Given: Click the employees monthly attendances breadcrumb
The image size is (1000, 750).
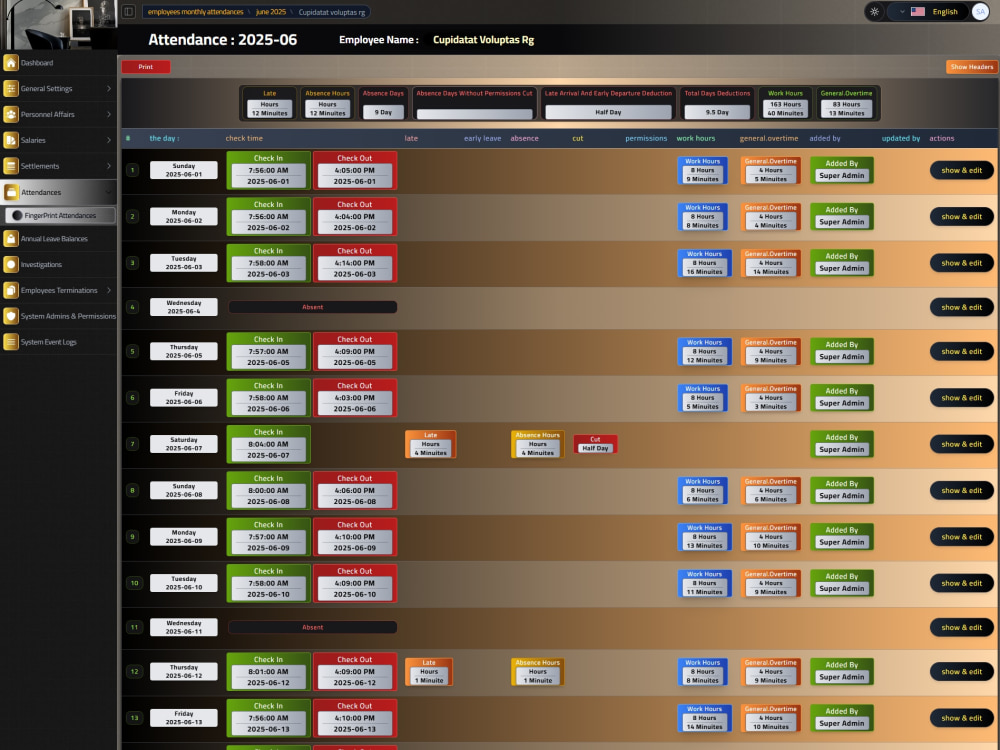Looking at the screenshot, I should tap(195, 12).
